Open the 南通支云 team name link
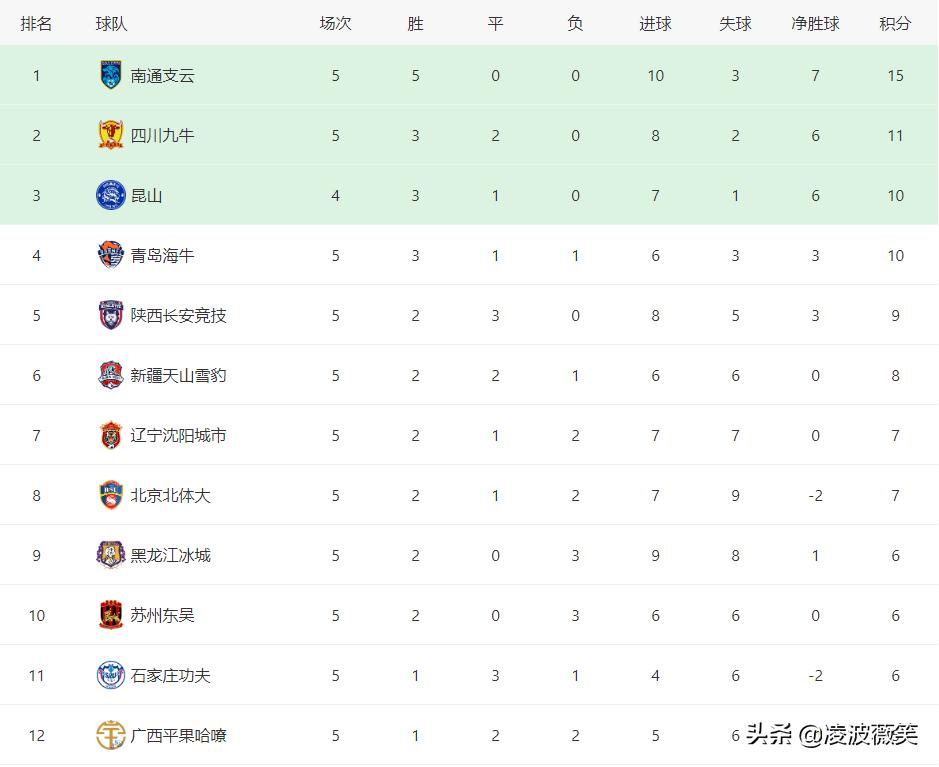 coord(162,75)
